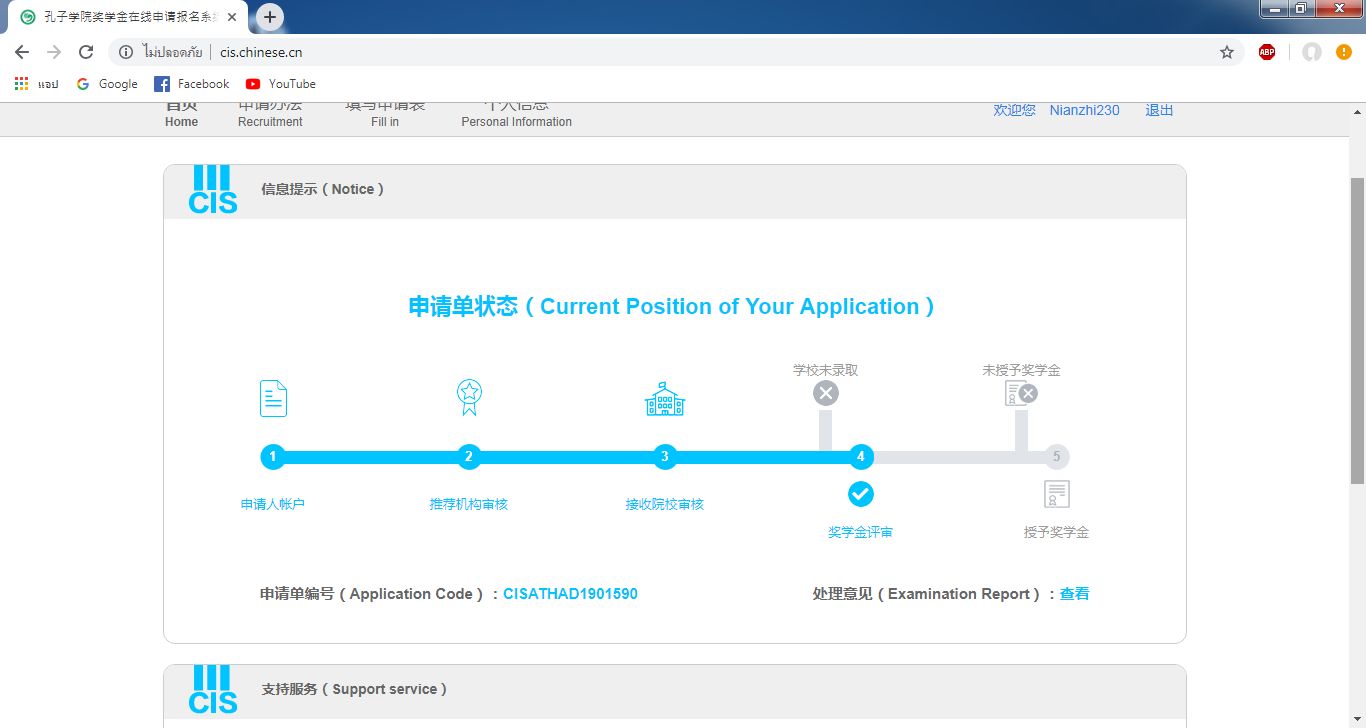1366x728 pixels.
Task: Click the award ribbon icon above step 2
Action: coord(469,397)
